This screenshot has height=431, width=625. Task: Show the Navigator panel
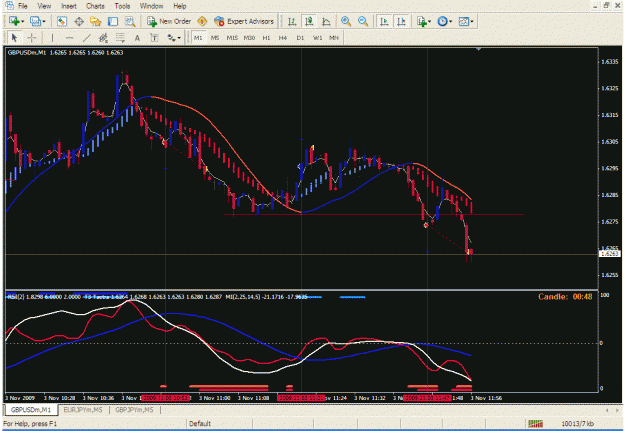(96, 22)
